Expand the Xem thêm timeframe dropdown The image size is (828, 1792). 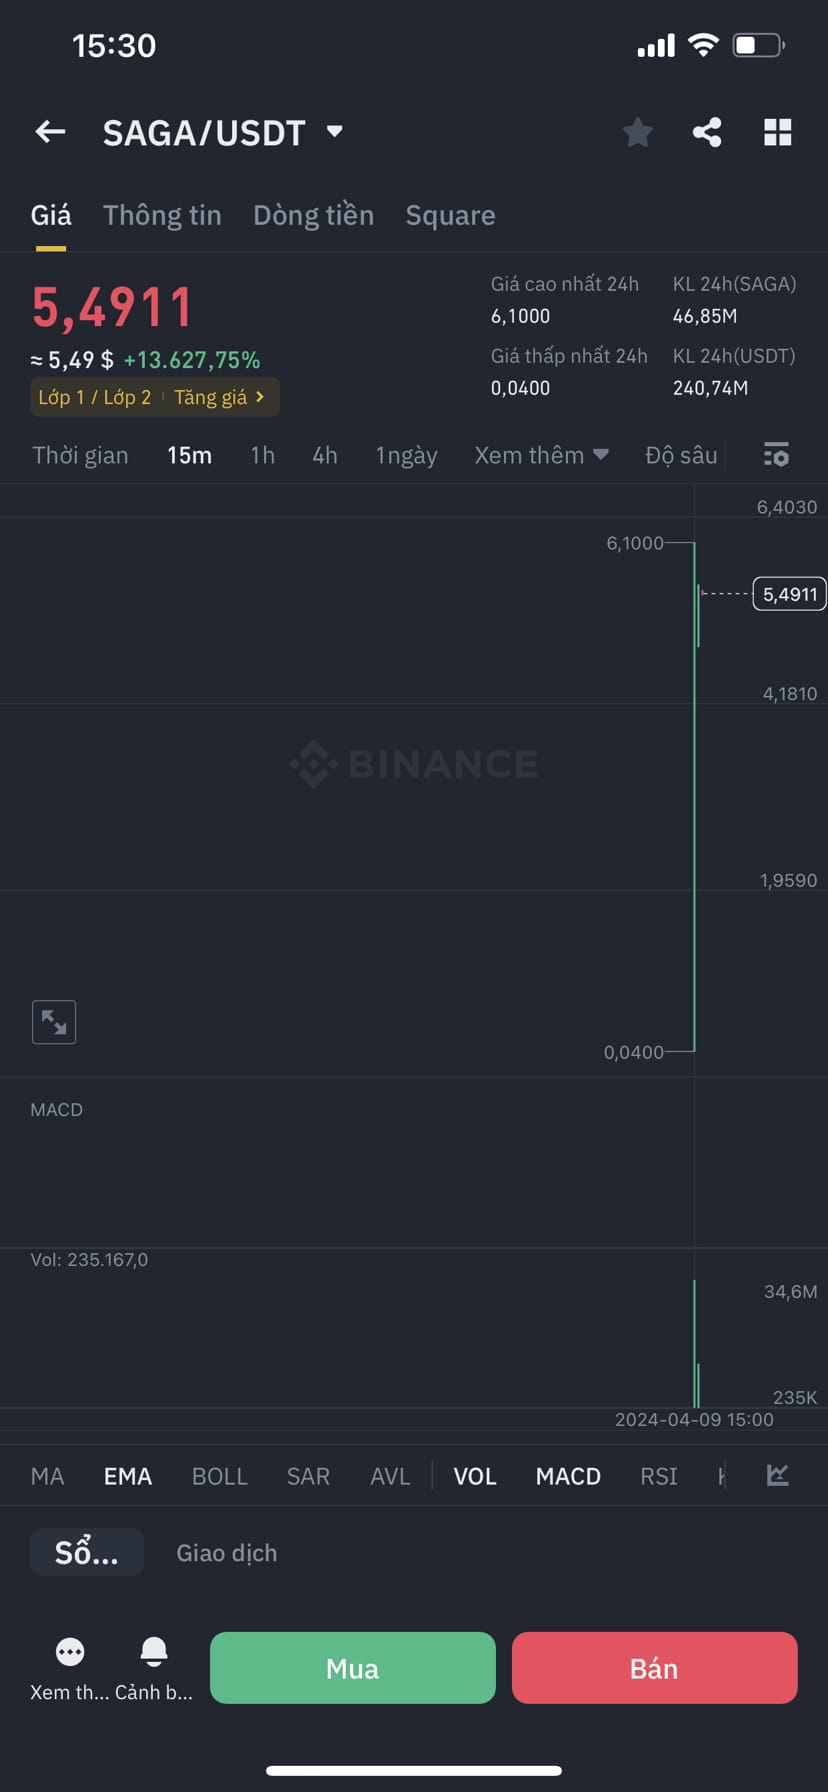(541, 455)
